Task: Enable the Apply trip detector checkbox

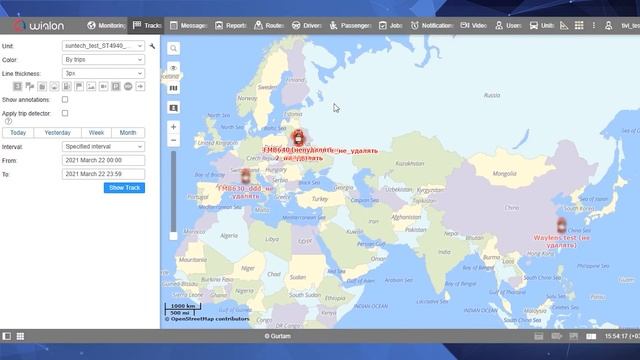Action: (65, 113)
